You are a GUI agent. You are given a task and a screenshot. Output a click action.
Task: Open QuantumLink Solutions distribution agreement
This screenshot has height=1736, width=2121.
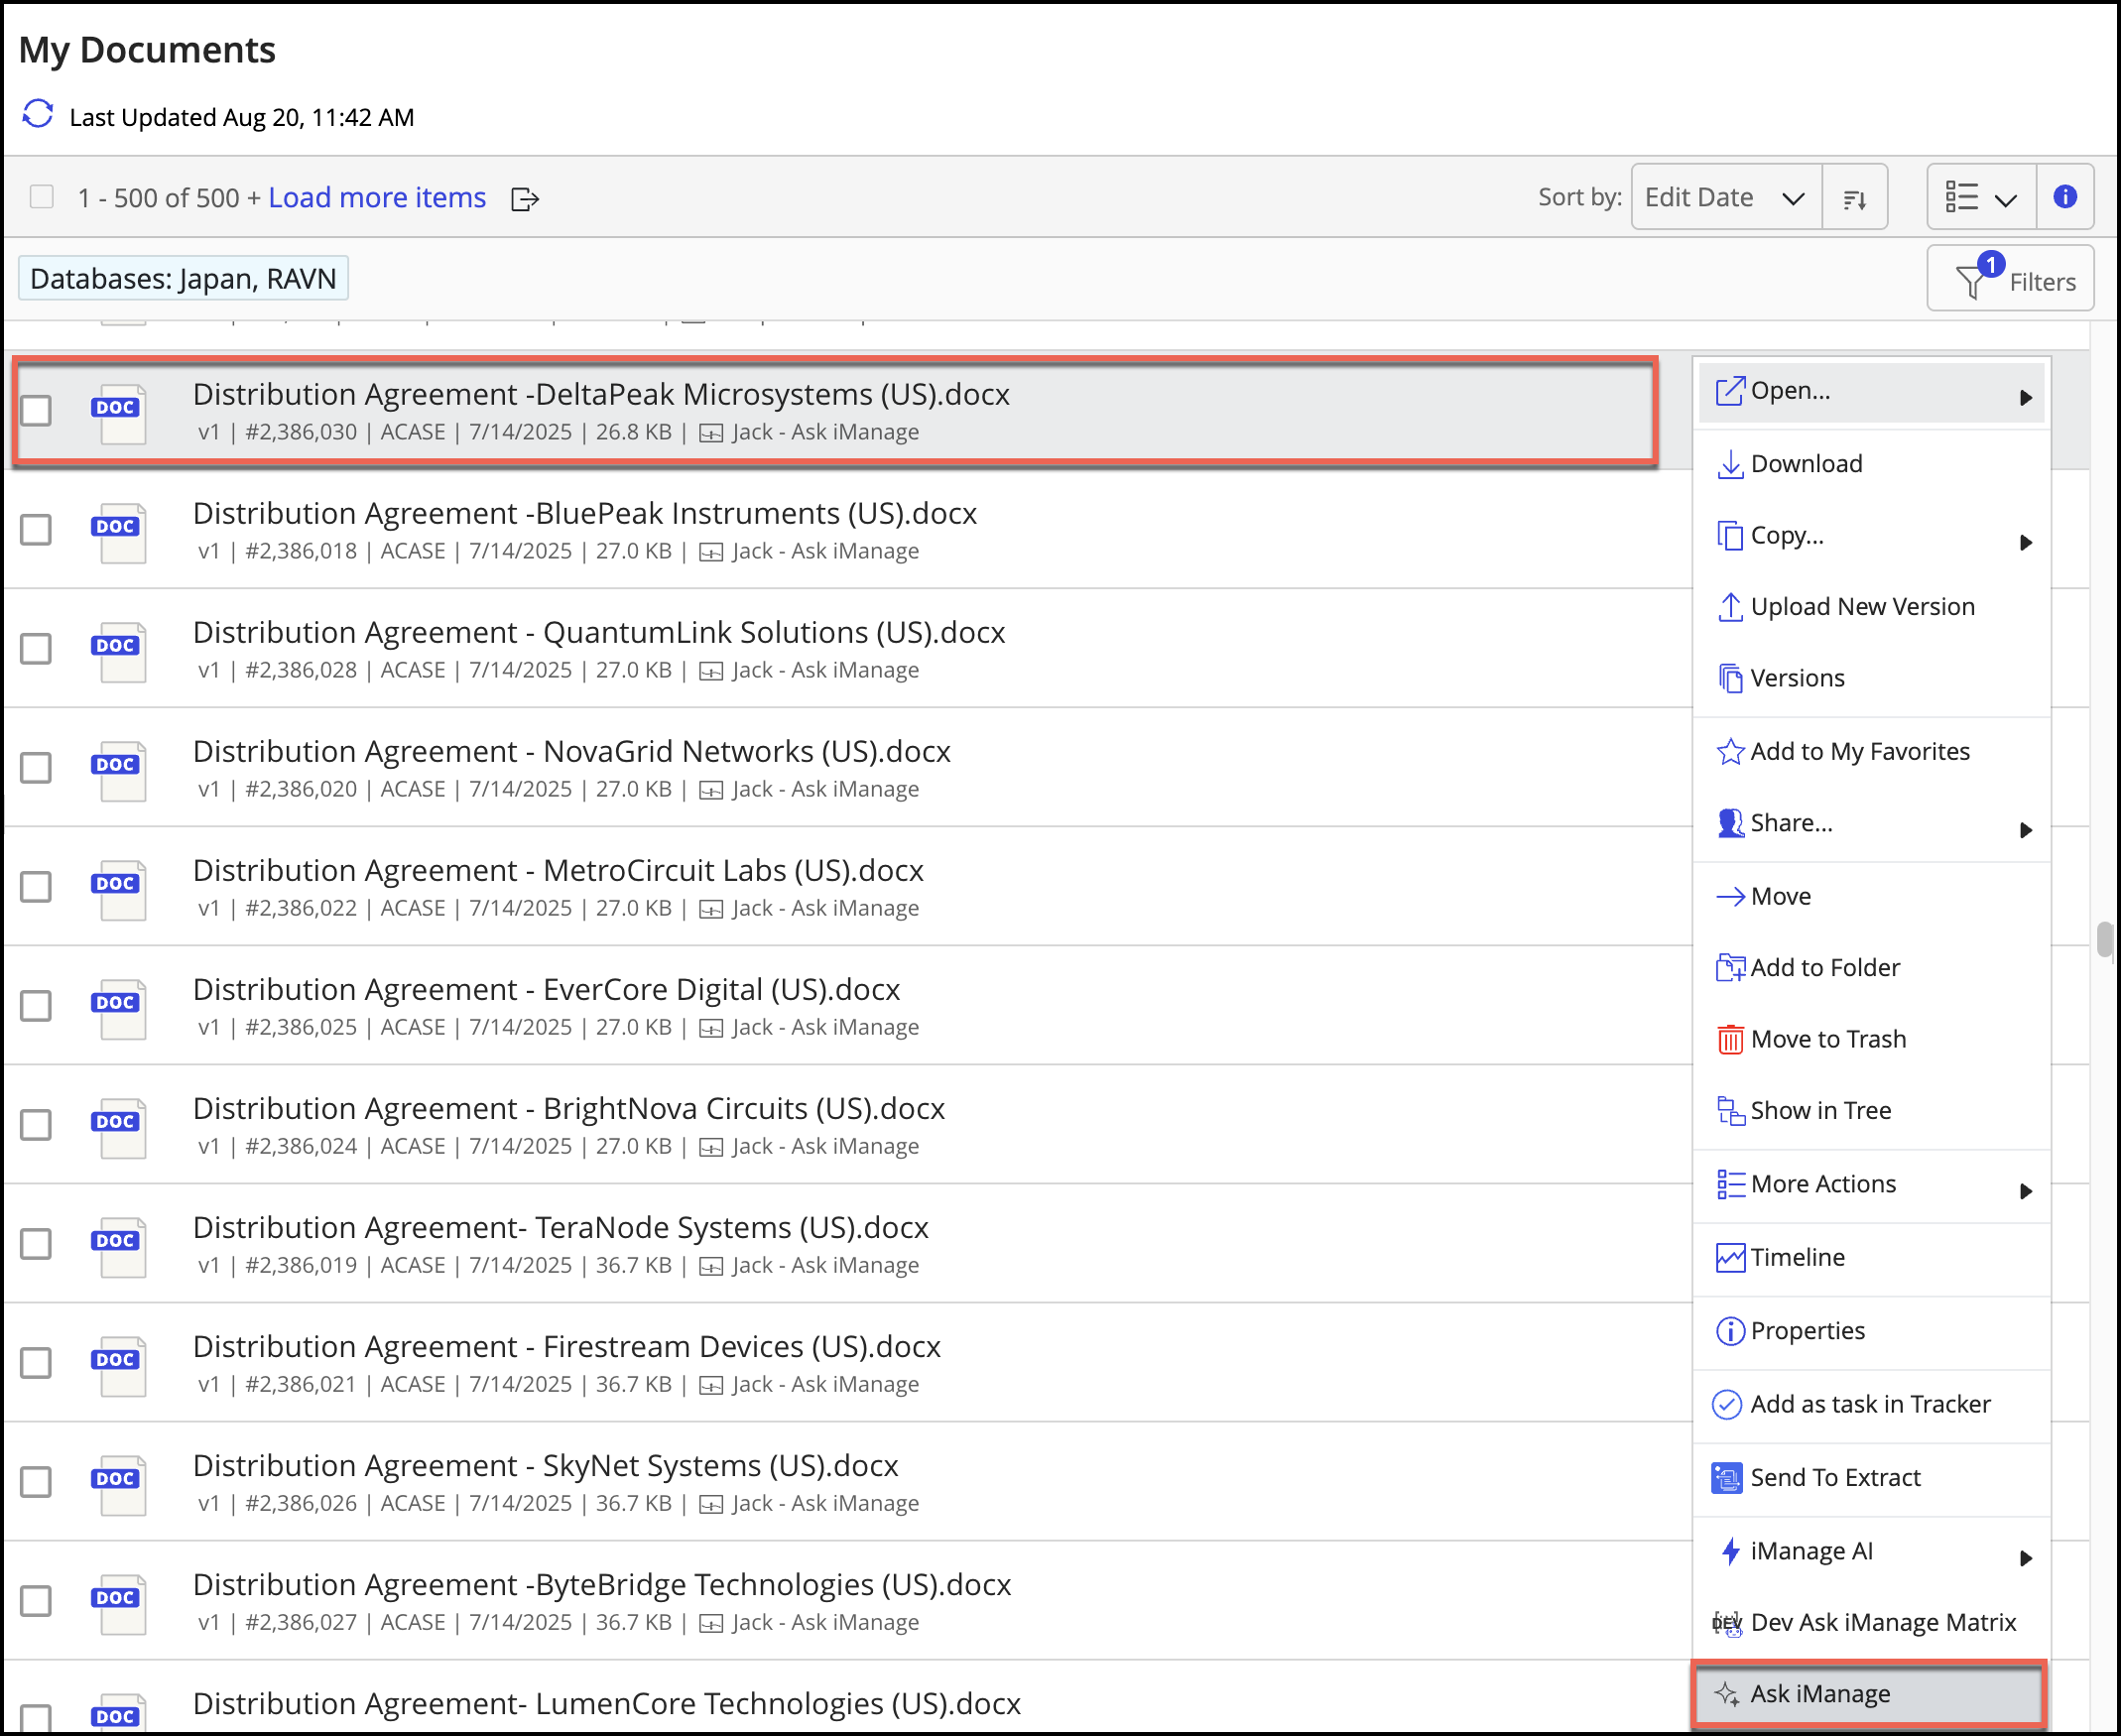click(598, 633)
